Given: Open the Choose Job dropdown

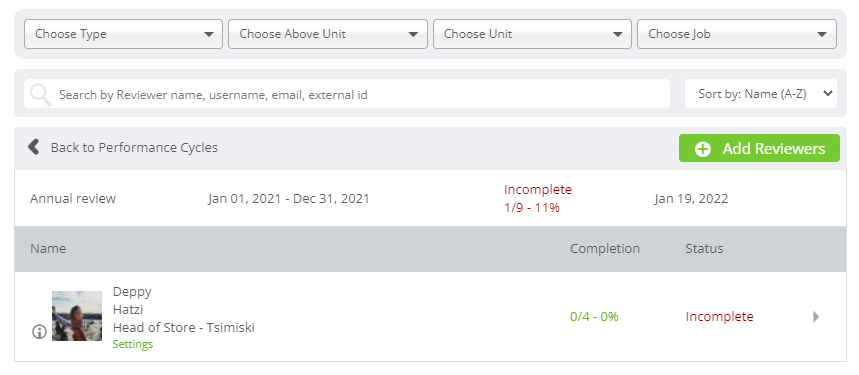Looking at the screenshot, I should 737,34.
